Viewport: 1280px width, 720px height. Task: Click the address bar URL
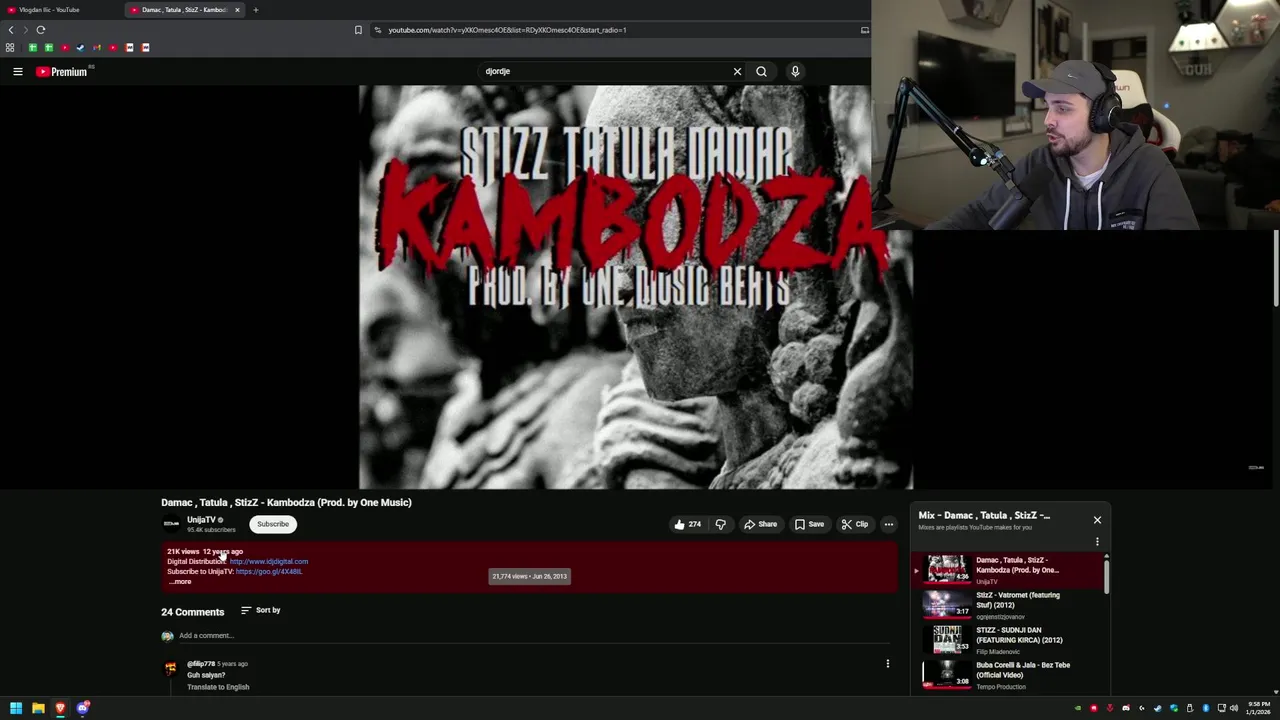507,30
